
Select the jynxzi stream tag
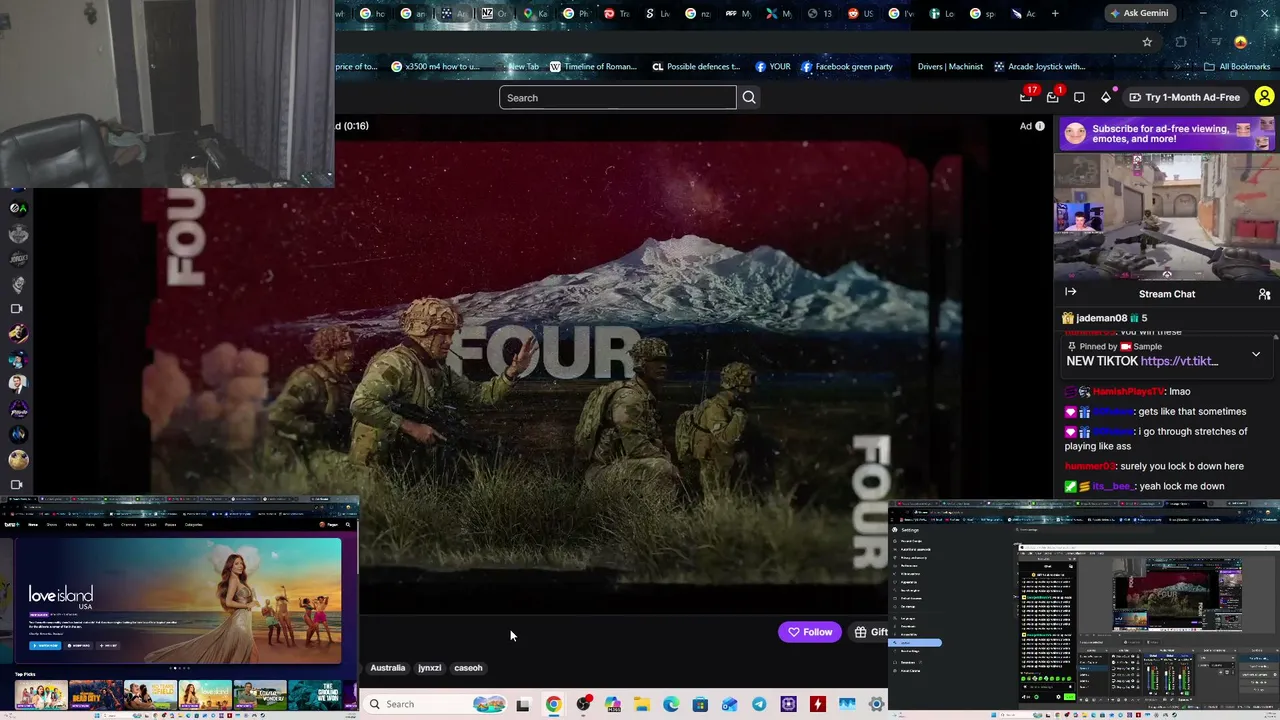tap(430, 668)
